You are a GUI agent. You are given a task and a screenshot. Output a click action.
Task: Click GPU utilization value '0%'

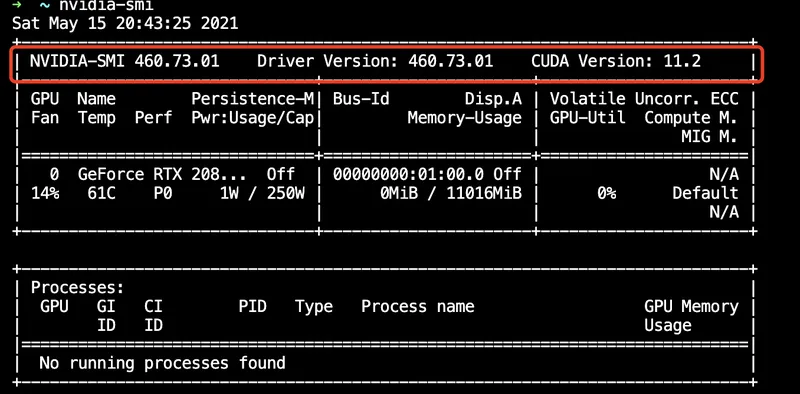[607, 193]
